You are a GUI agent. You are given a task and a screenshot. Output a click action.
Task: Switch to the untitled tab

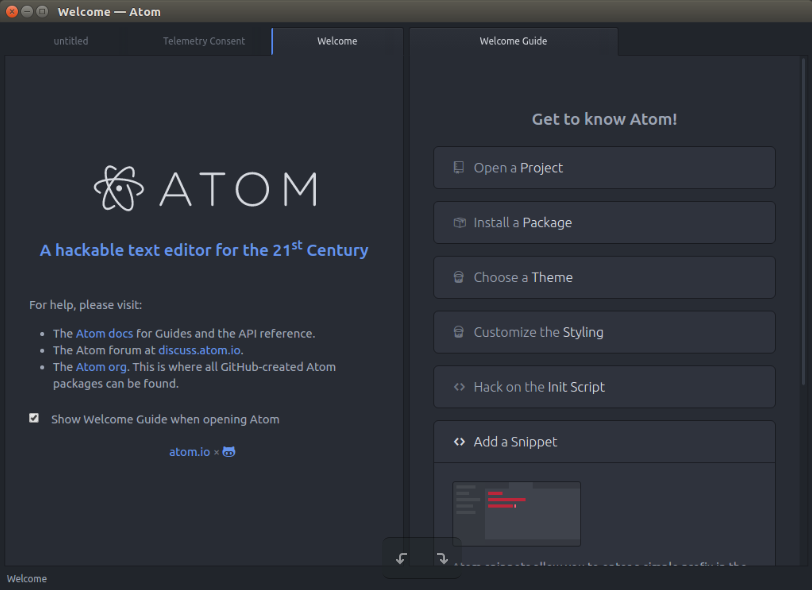pos(71,41)
